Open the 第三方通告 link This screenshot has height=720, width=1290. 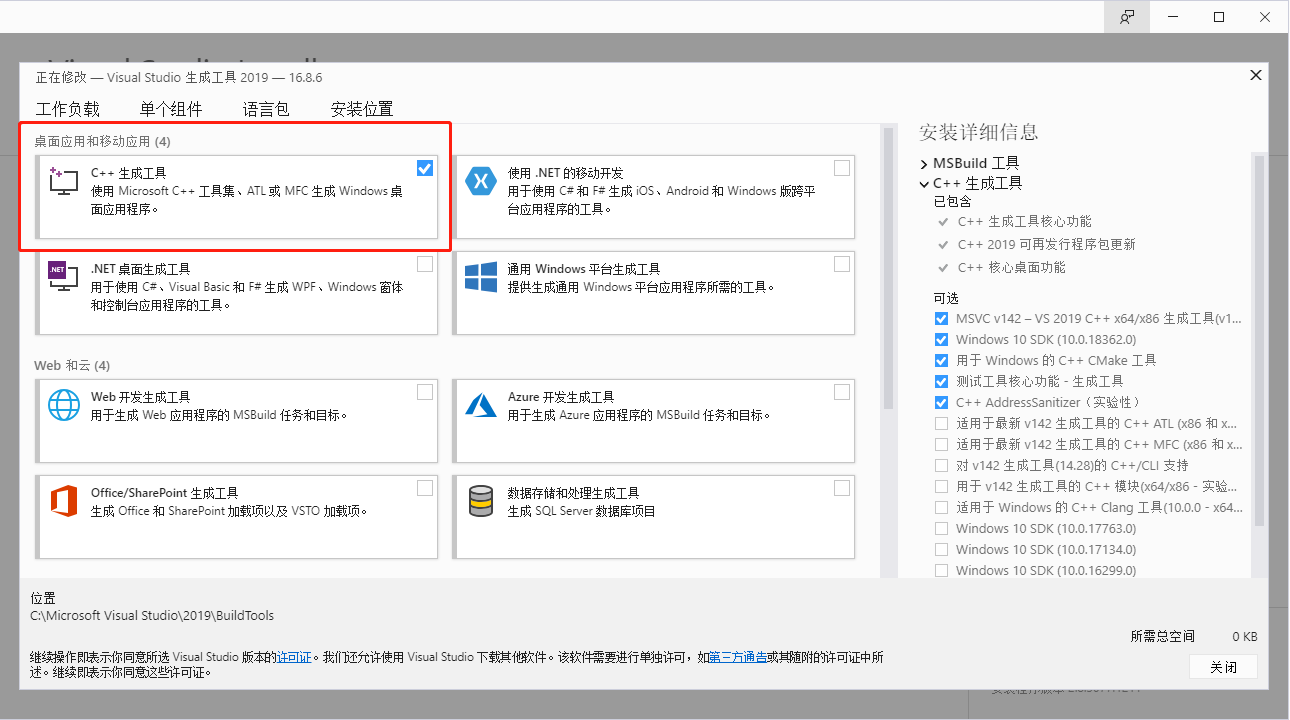[x=738, y=657]
